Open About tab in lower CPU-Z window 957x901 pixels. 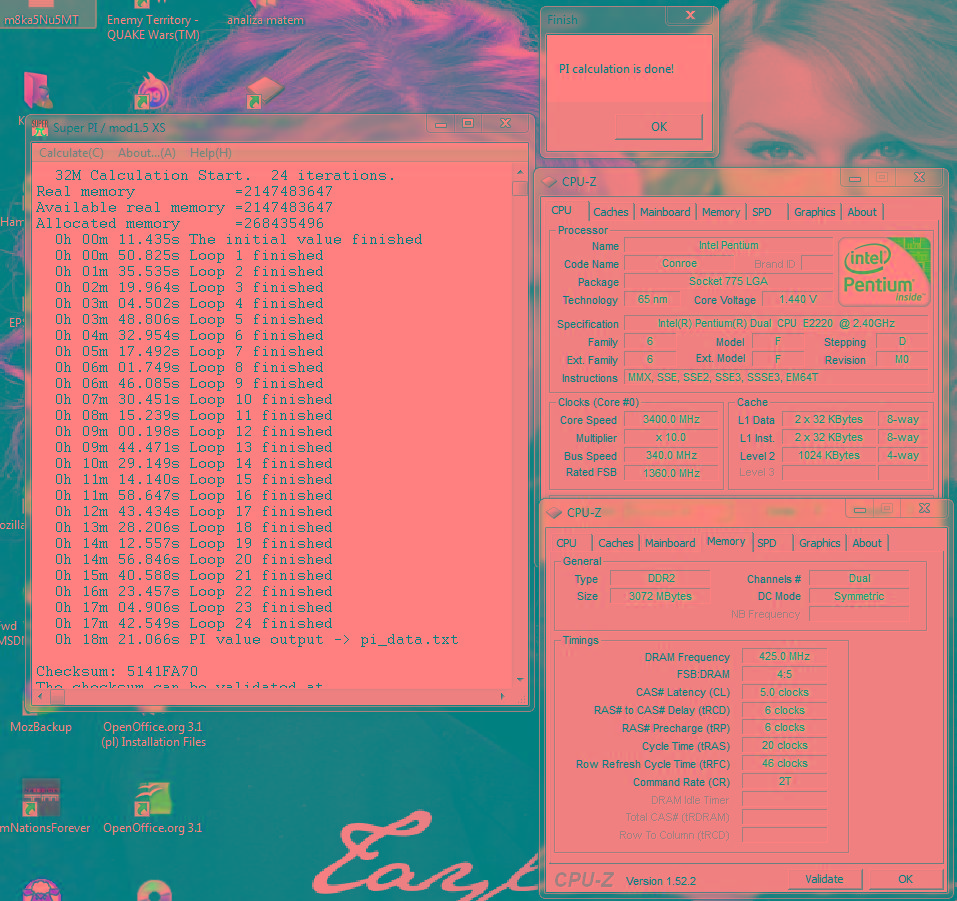(x=867, y=543)
